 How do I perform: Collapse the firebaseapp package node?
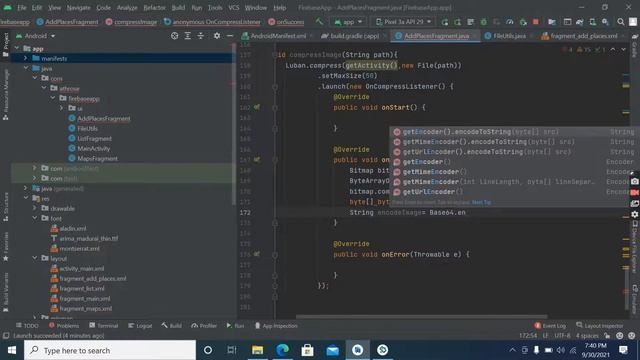tap(53, 98)
